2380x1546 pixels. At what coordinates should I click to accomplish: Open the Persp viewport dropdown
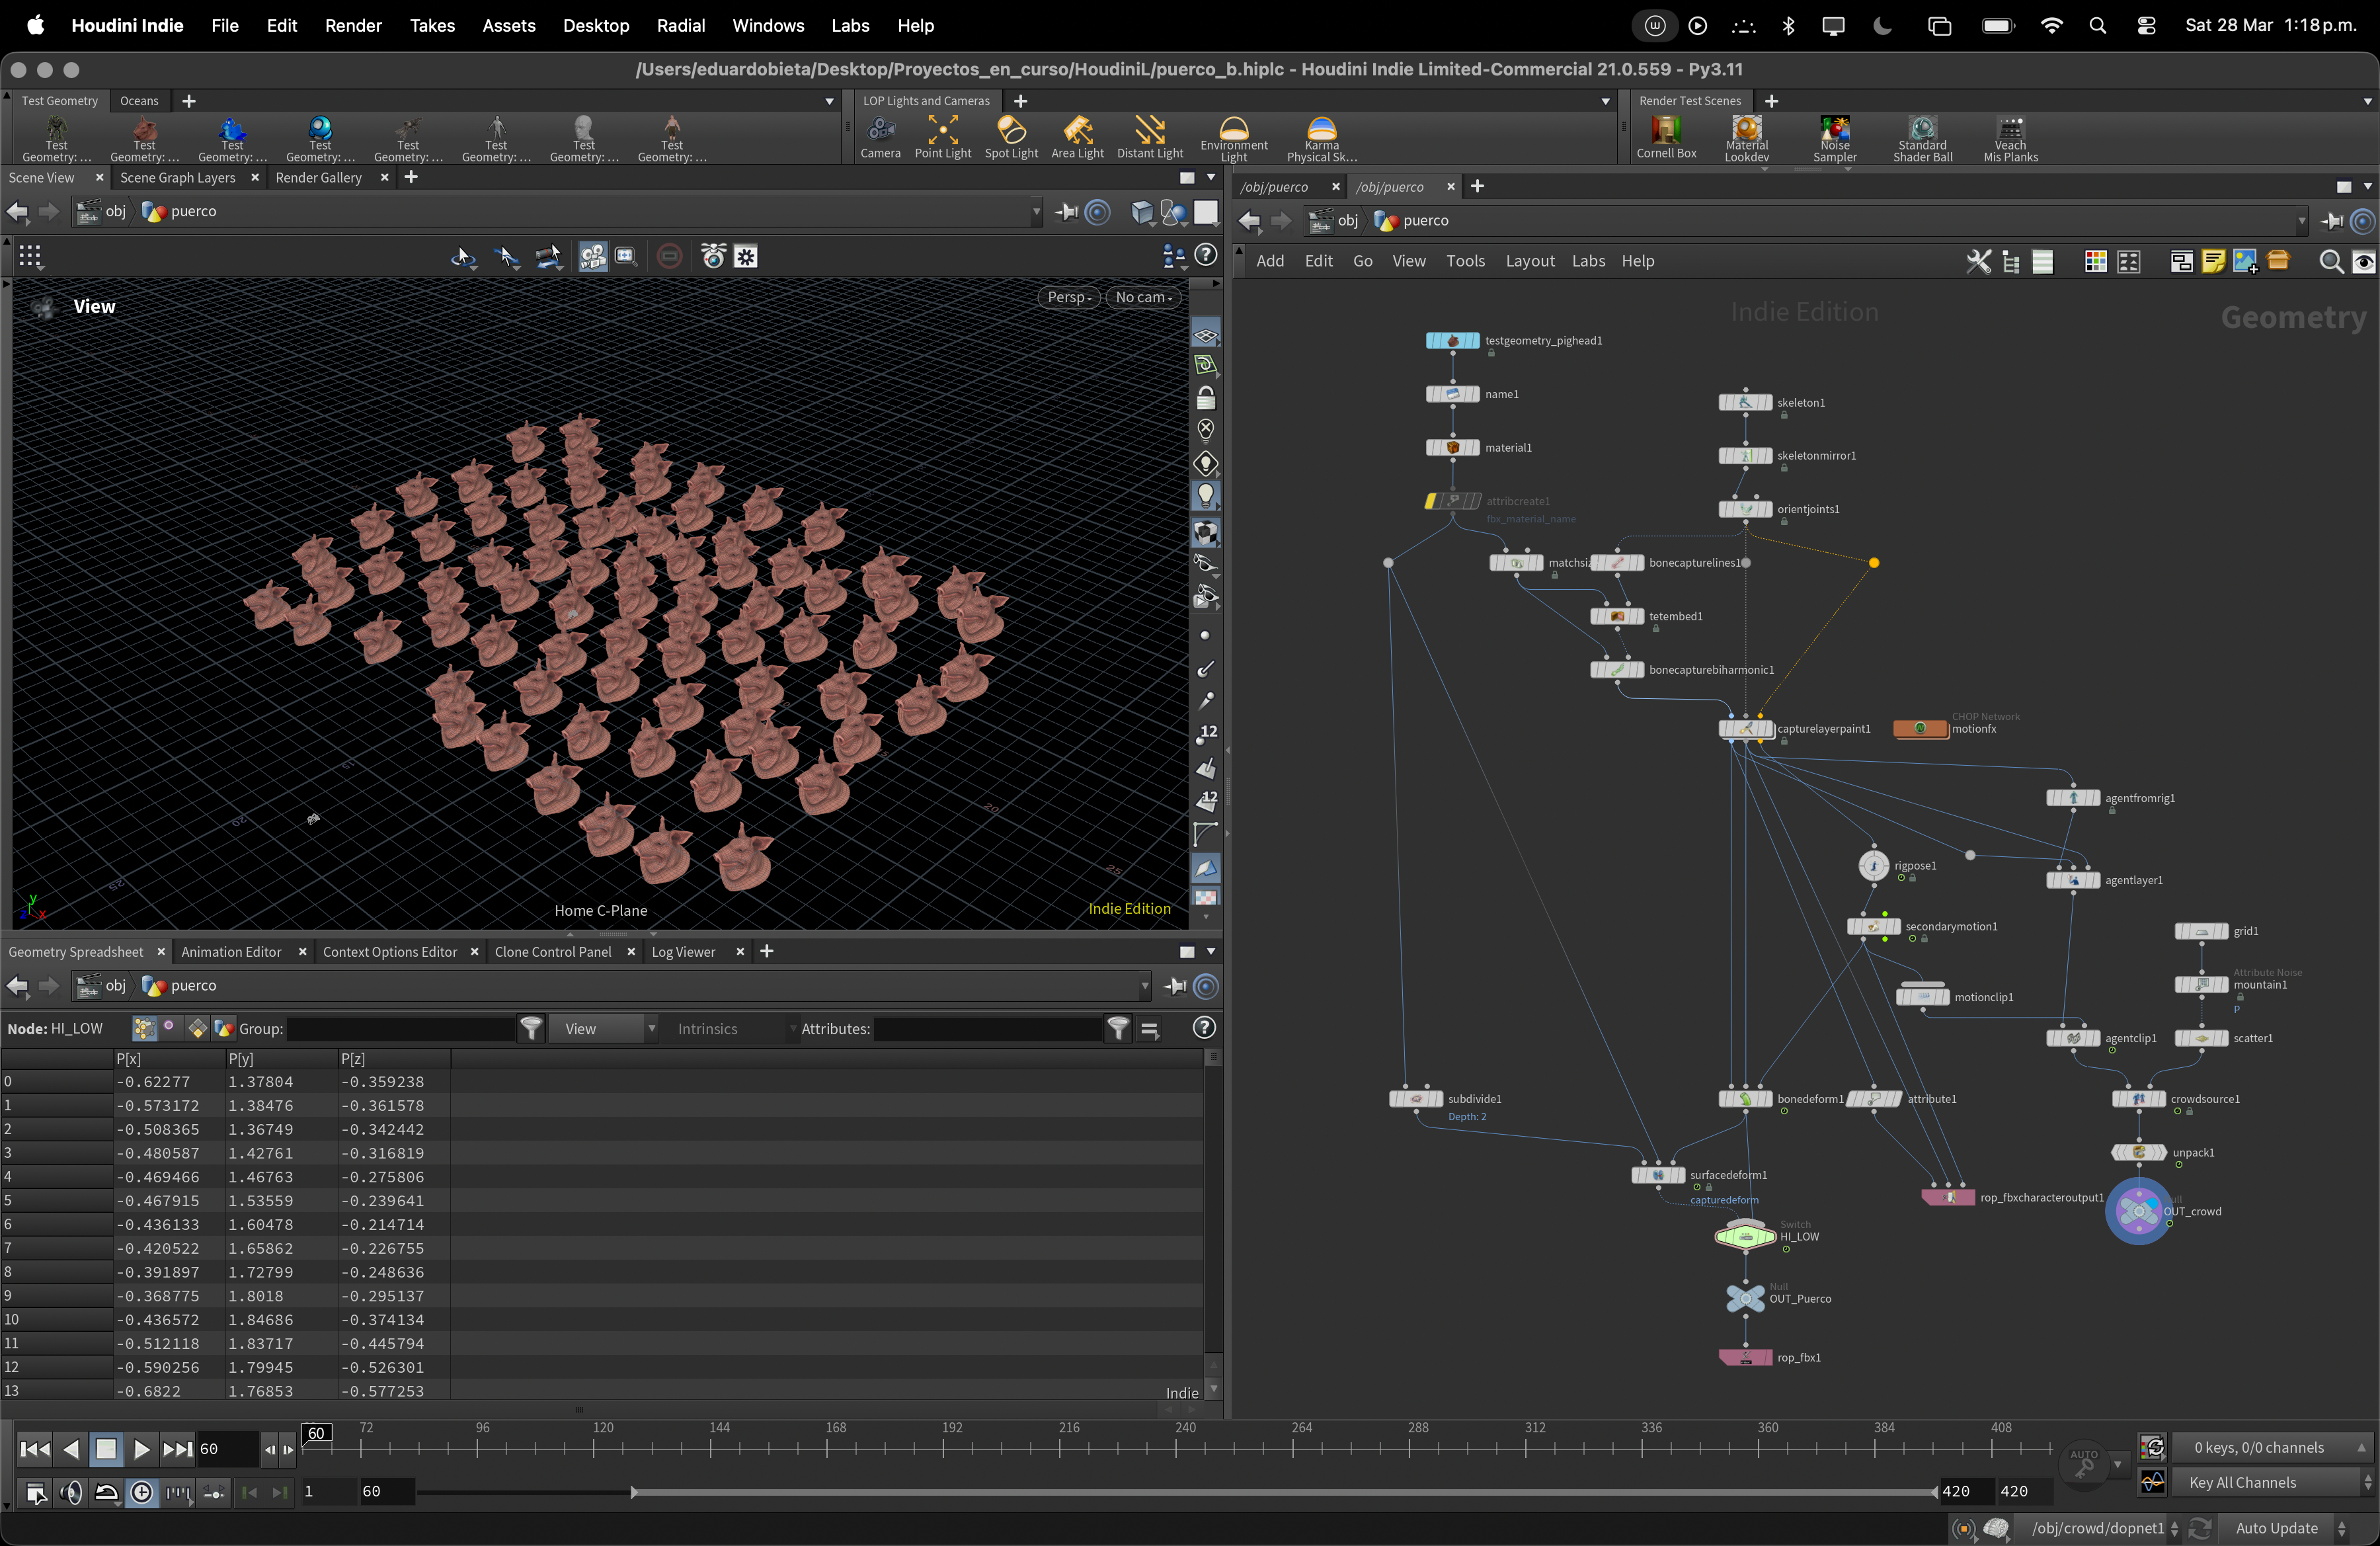[1068, 297]
